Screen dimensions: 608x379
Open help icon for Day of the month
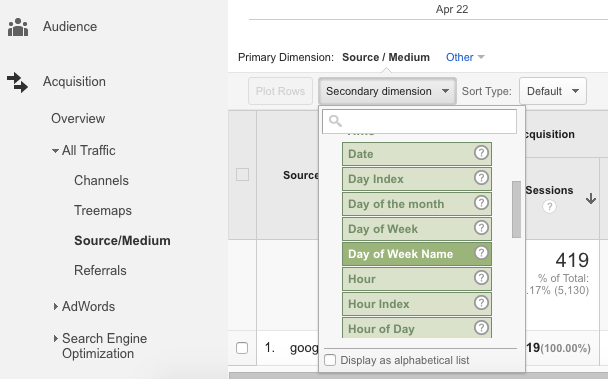[481, 202]
